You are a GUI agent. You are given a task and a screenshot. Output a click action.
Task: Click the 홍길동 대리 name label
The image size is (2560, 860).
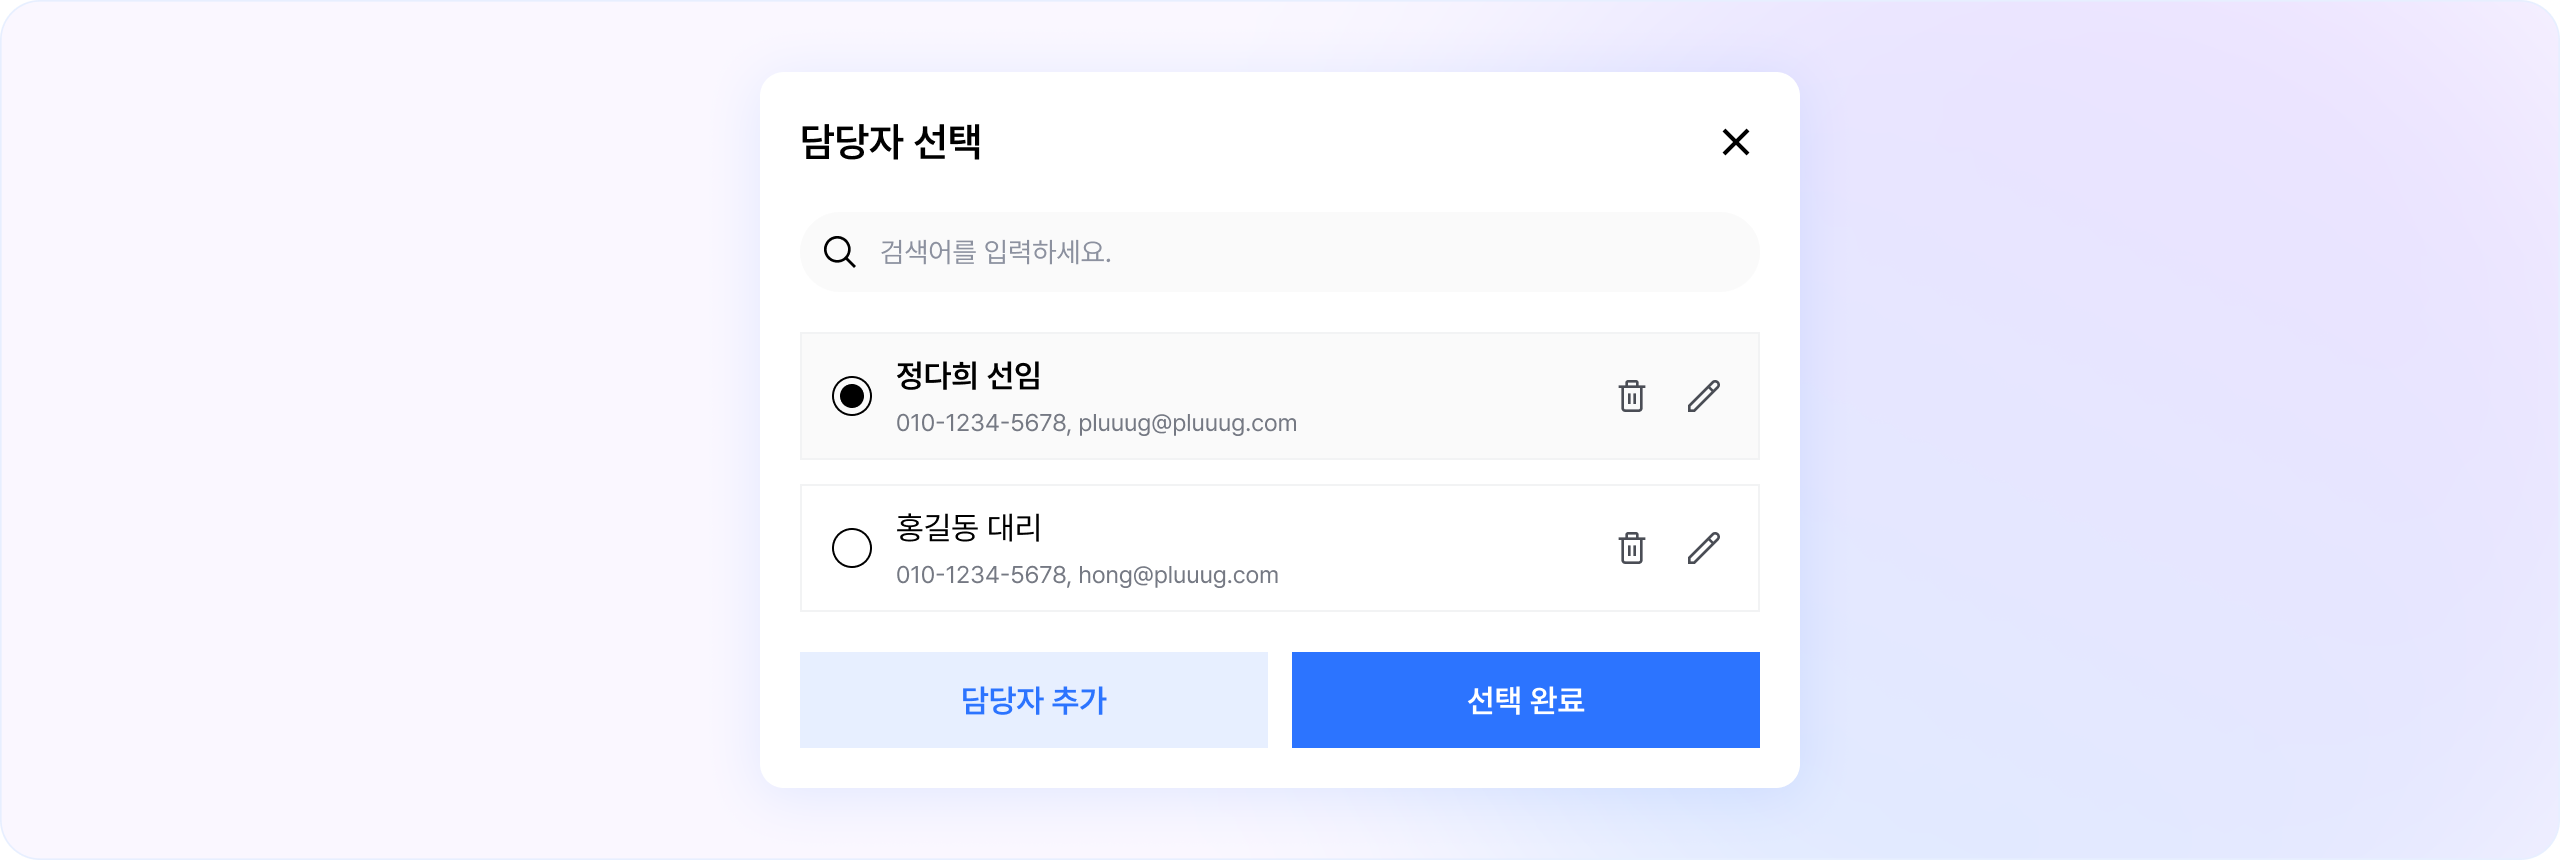click(968, 528)
